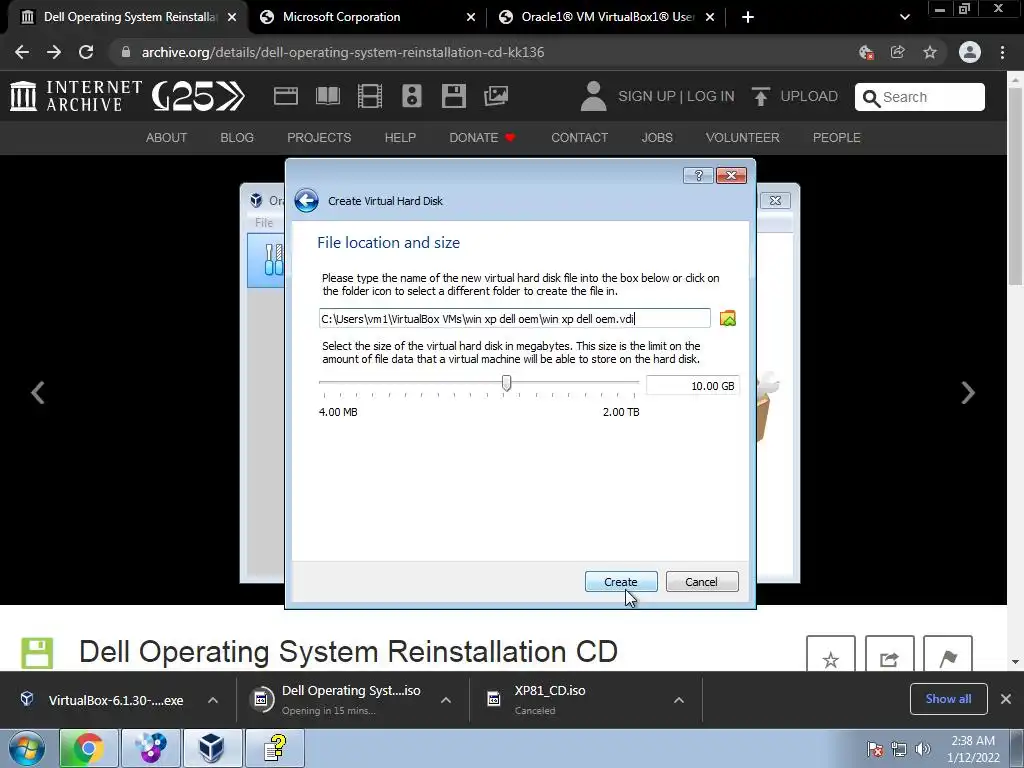Screen dimensions: 1024x768
Task: Click the disk size slider handle
Action: [x=506, y=383]
